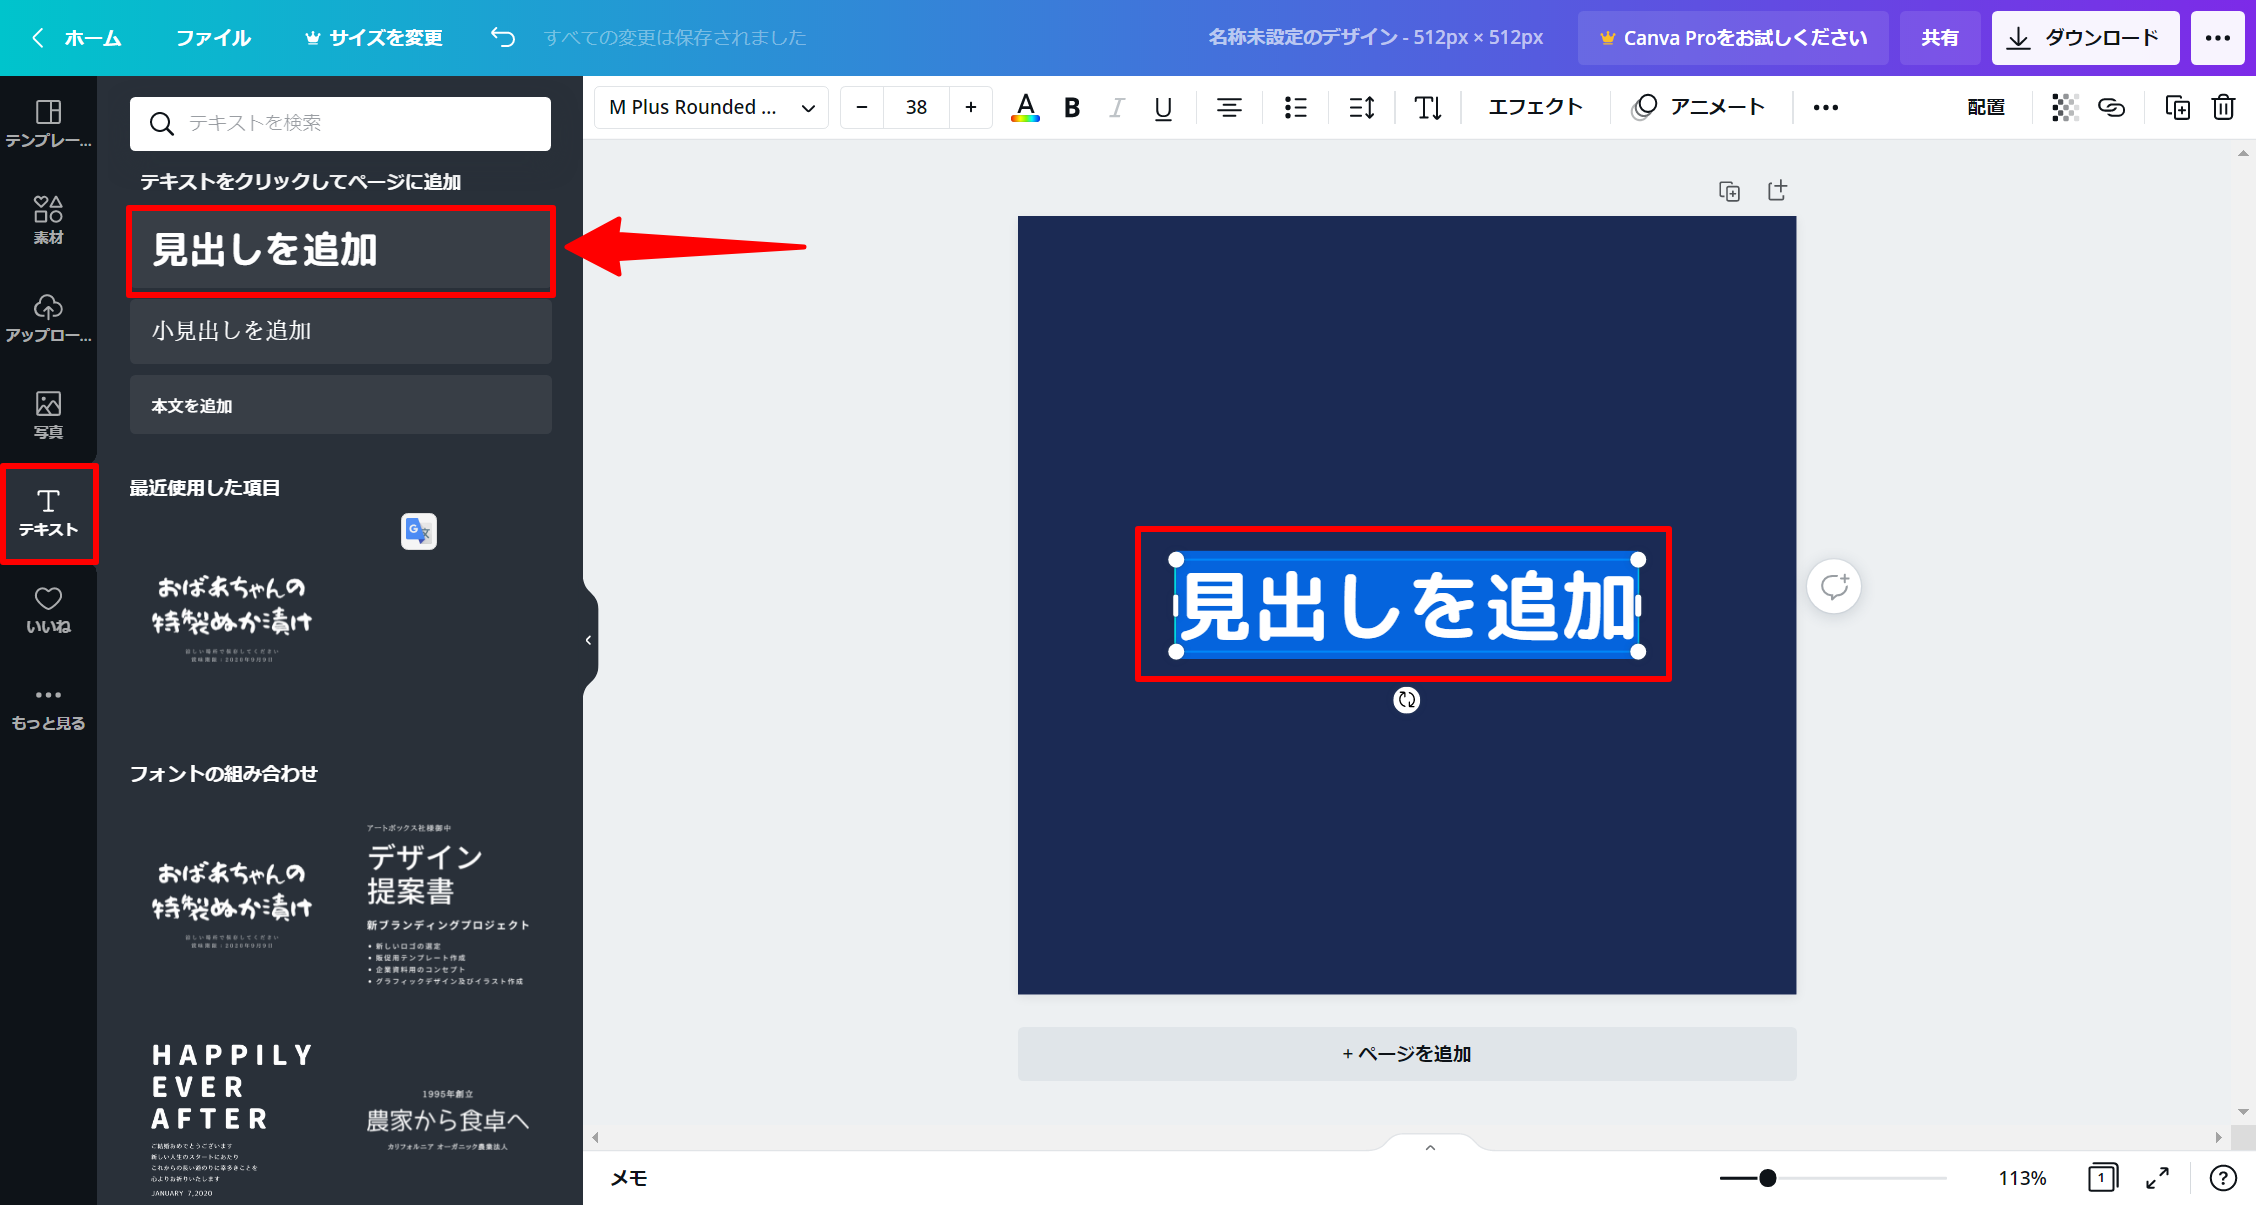2256x1205 pixels.
Task: Select the デザイン提案書 font combination
Action: pos(446,904)
